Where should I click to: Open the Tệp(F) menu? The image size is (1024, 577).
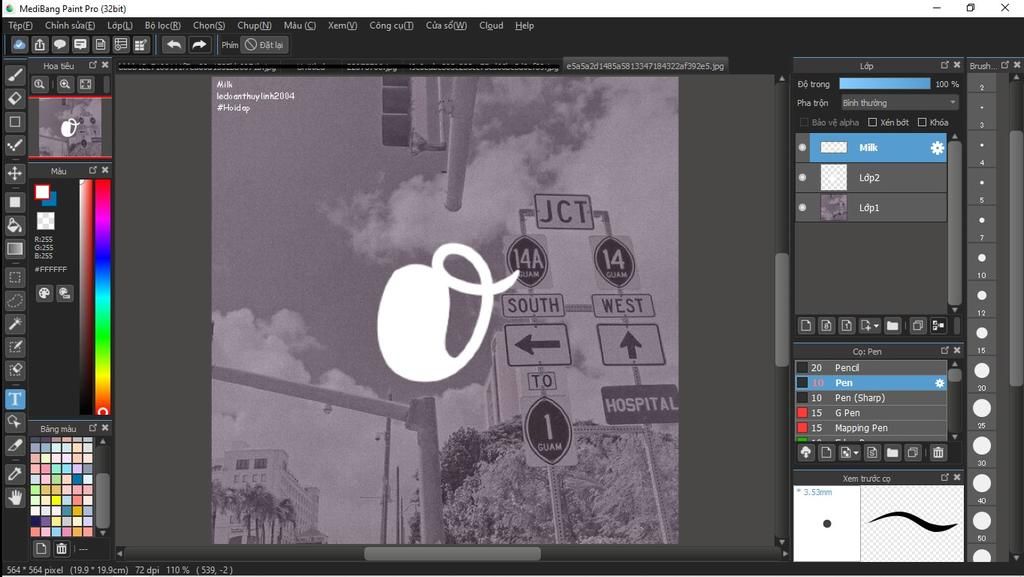[x=20, y=25]
